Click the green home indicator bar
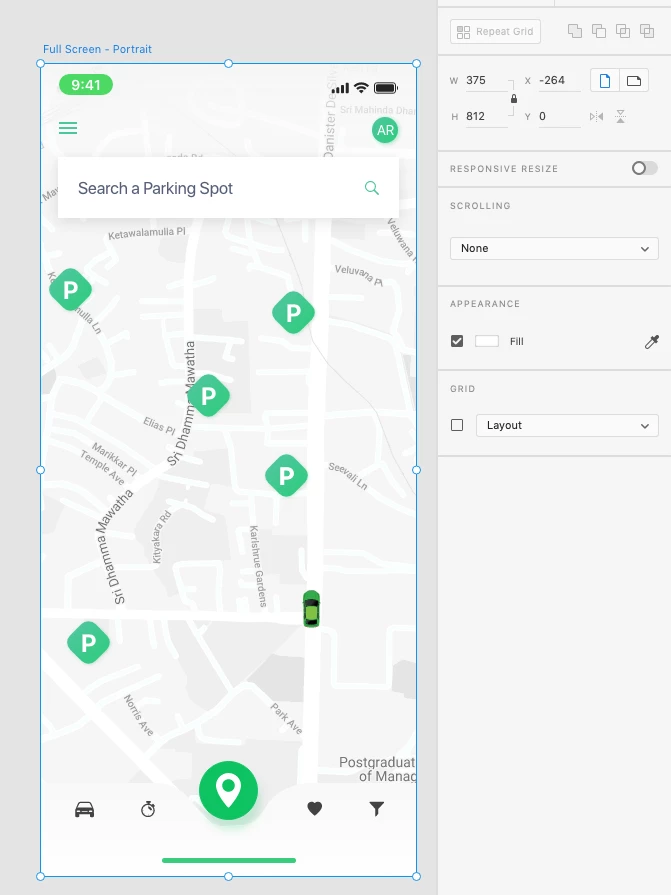 229,860
